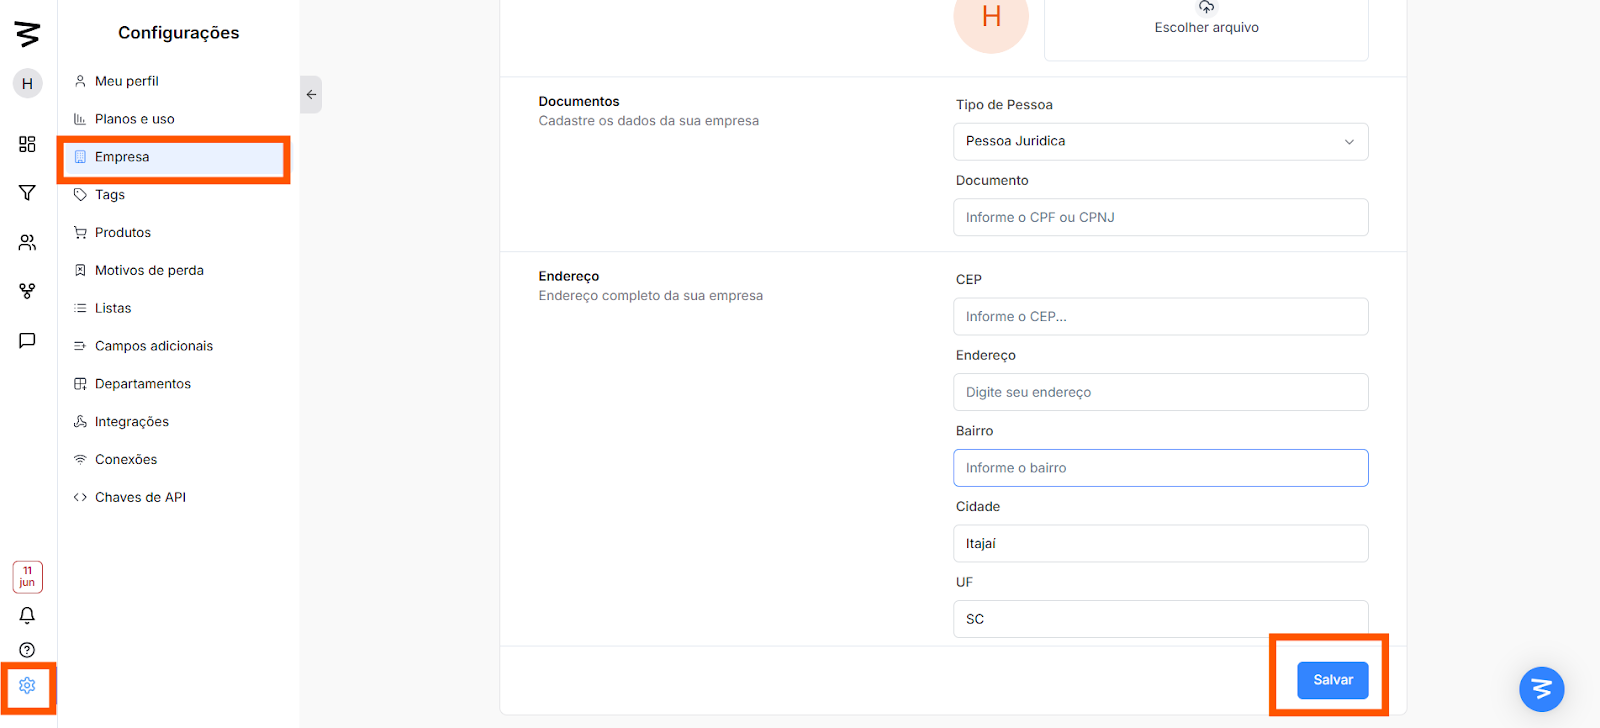The image size is (1600, 728).
Task: Click Escolher arquivo upload area
Action: click(1206, 27)
